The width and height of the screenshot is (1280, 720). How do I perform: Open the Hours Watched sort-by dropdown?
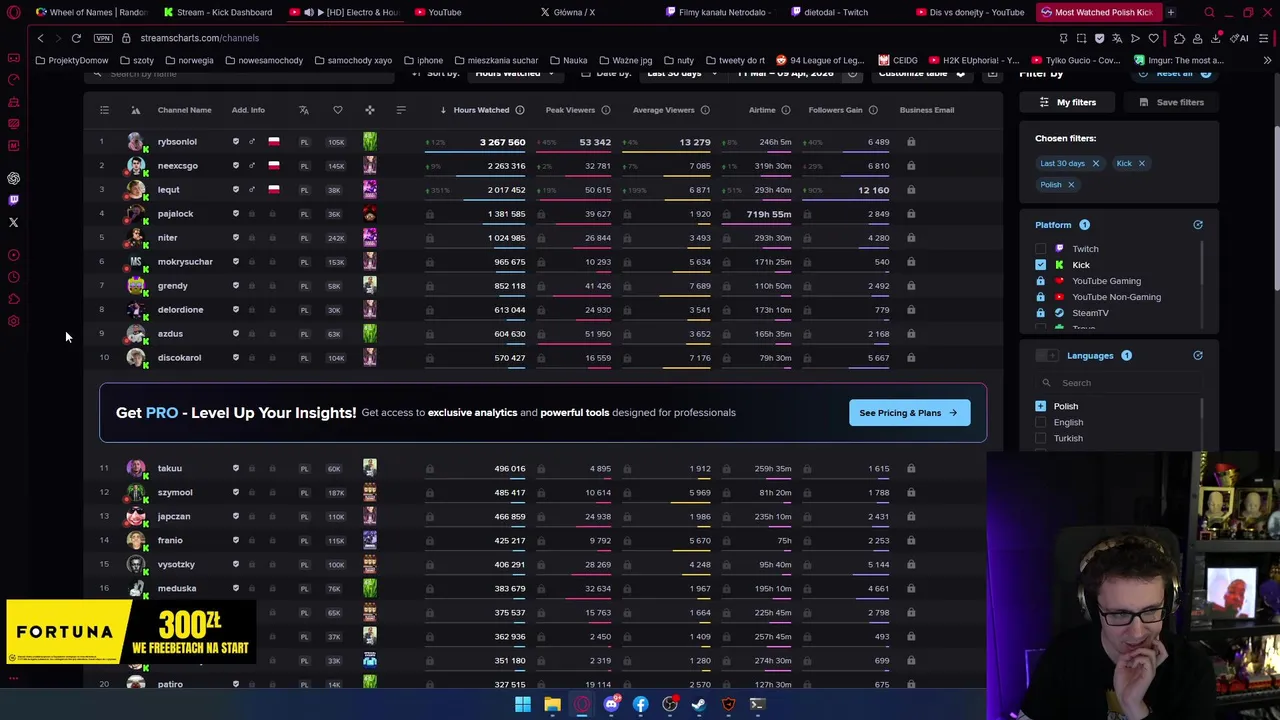click(x=514, y=75)
